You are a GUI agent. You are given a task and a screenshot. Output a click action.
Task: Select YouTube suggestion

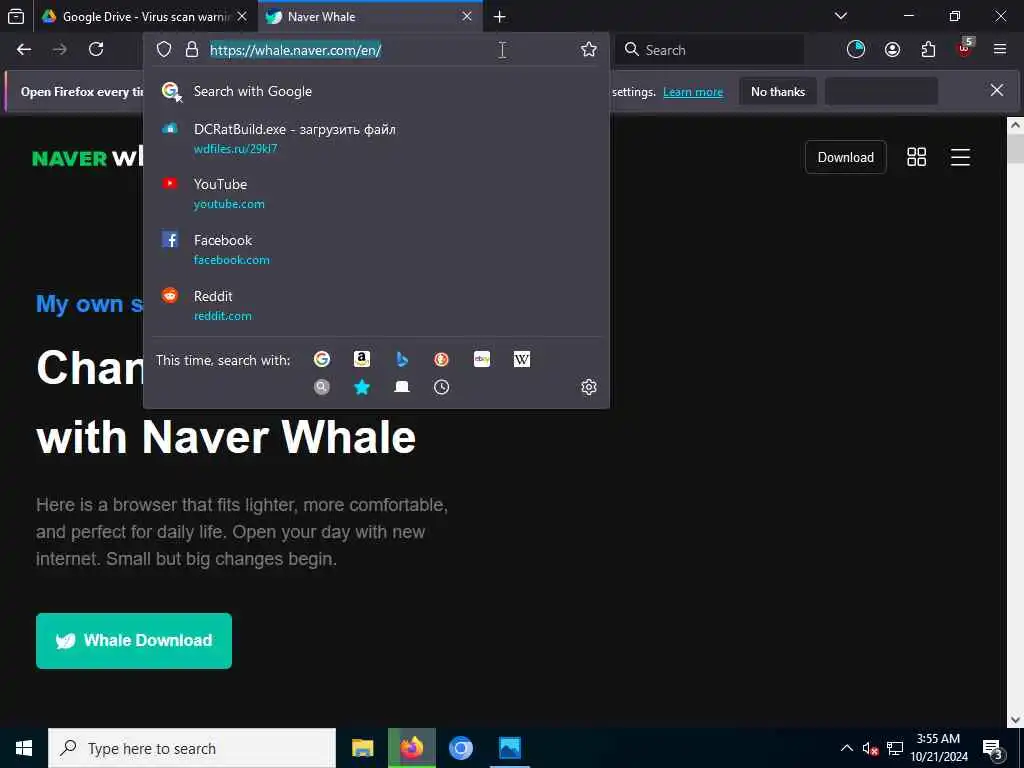(x=376, y=194)
